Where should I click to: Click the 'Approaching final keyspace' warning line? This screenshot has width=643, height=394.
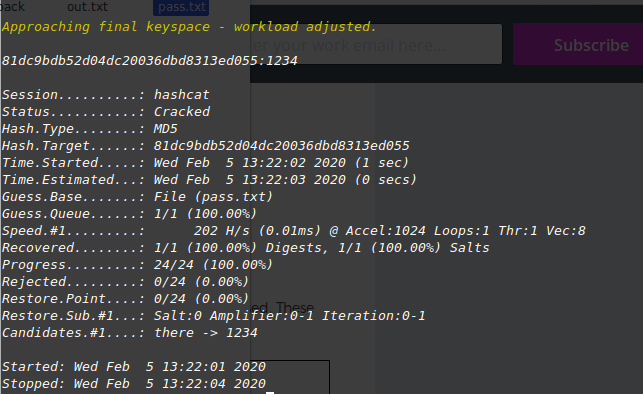189,27
